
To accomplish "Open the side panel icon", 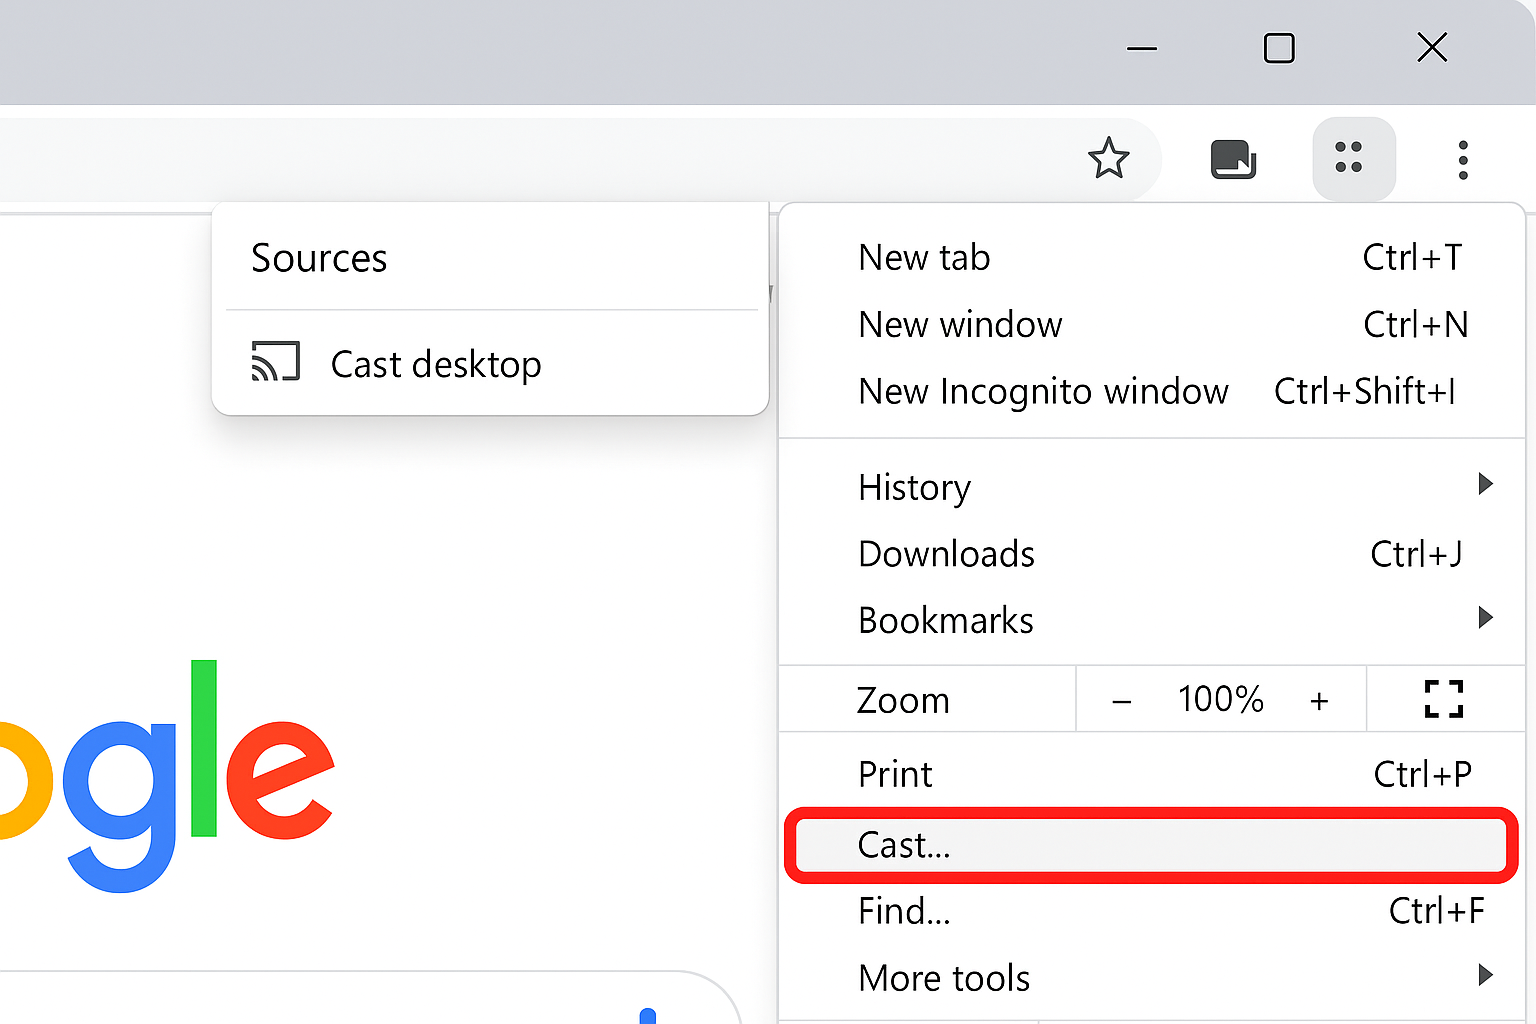I will (x=1233, y=158).
